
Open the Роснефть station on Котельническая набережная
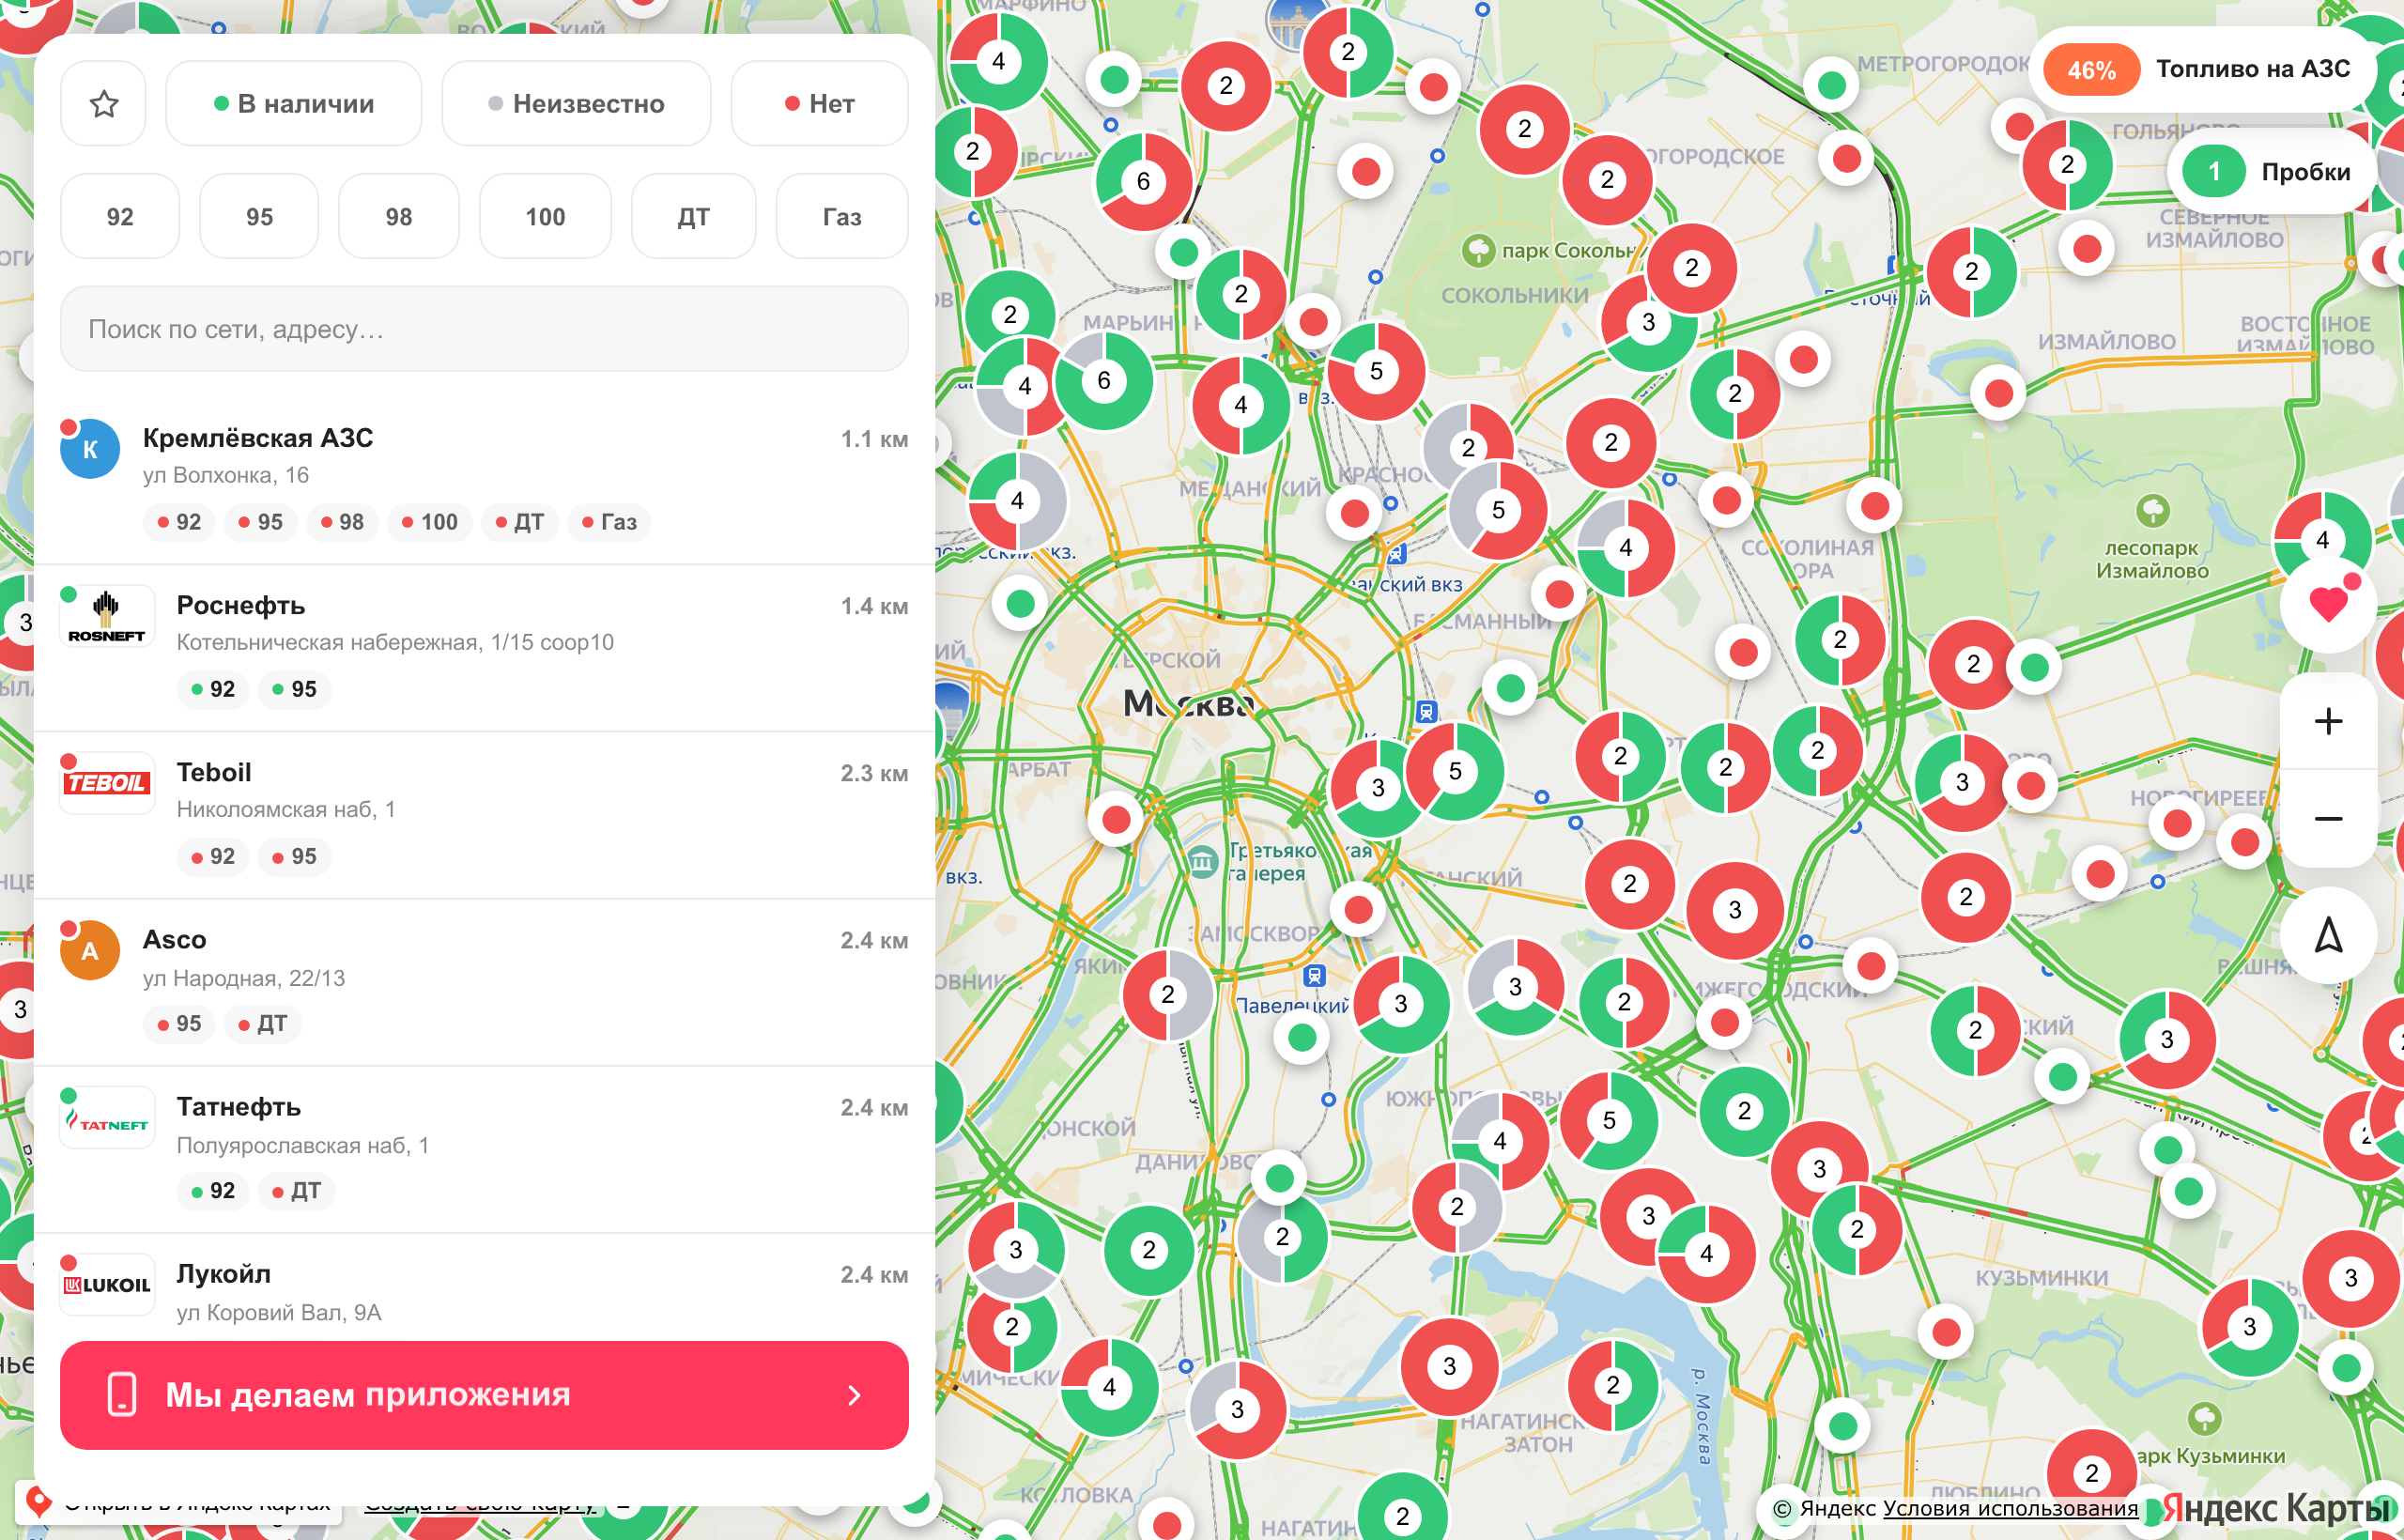point(484,648)
